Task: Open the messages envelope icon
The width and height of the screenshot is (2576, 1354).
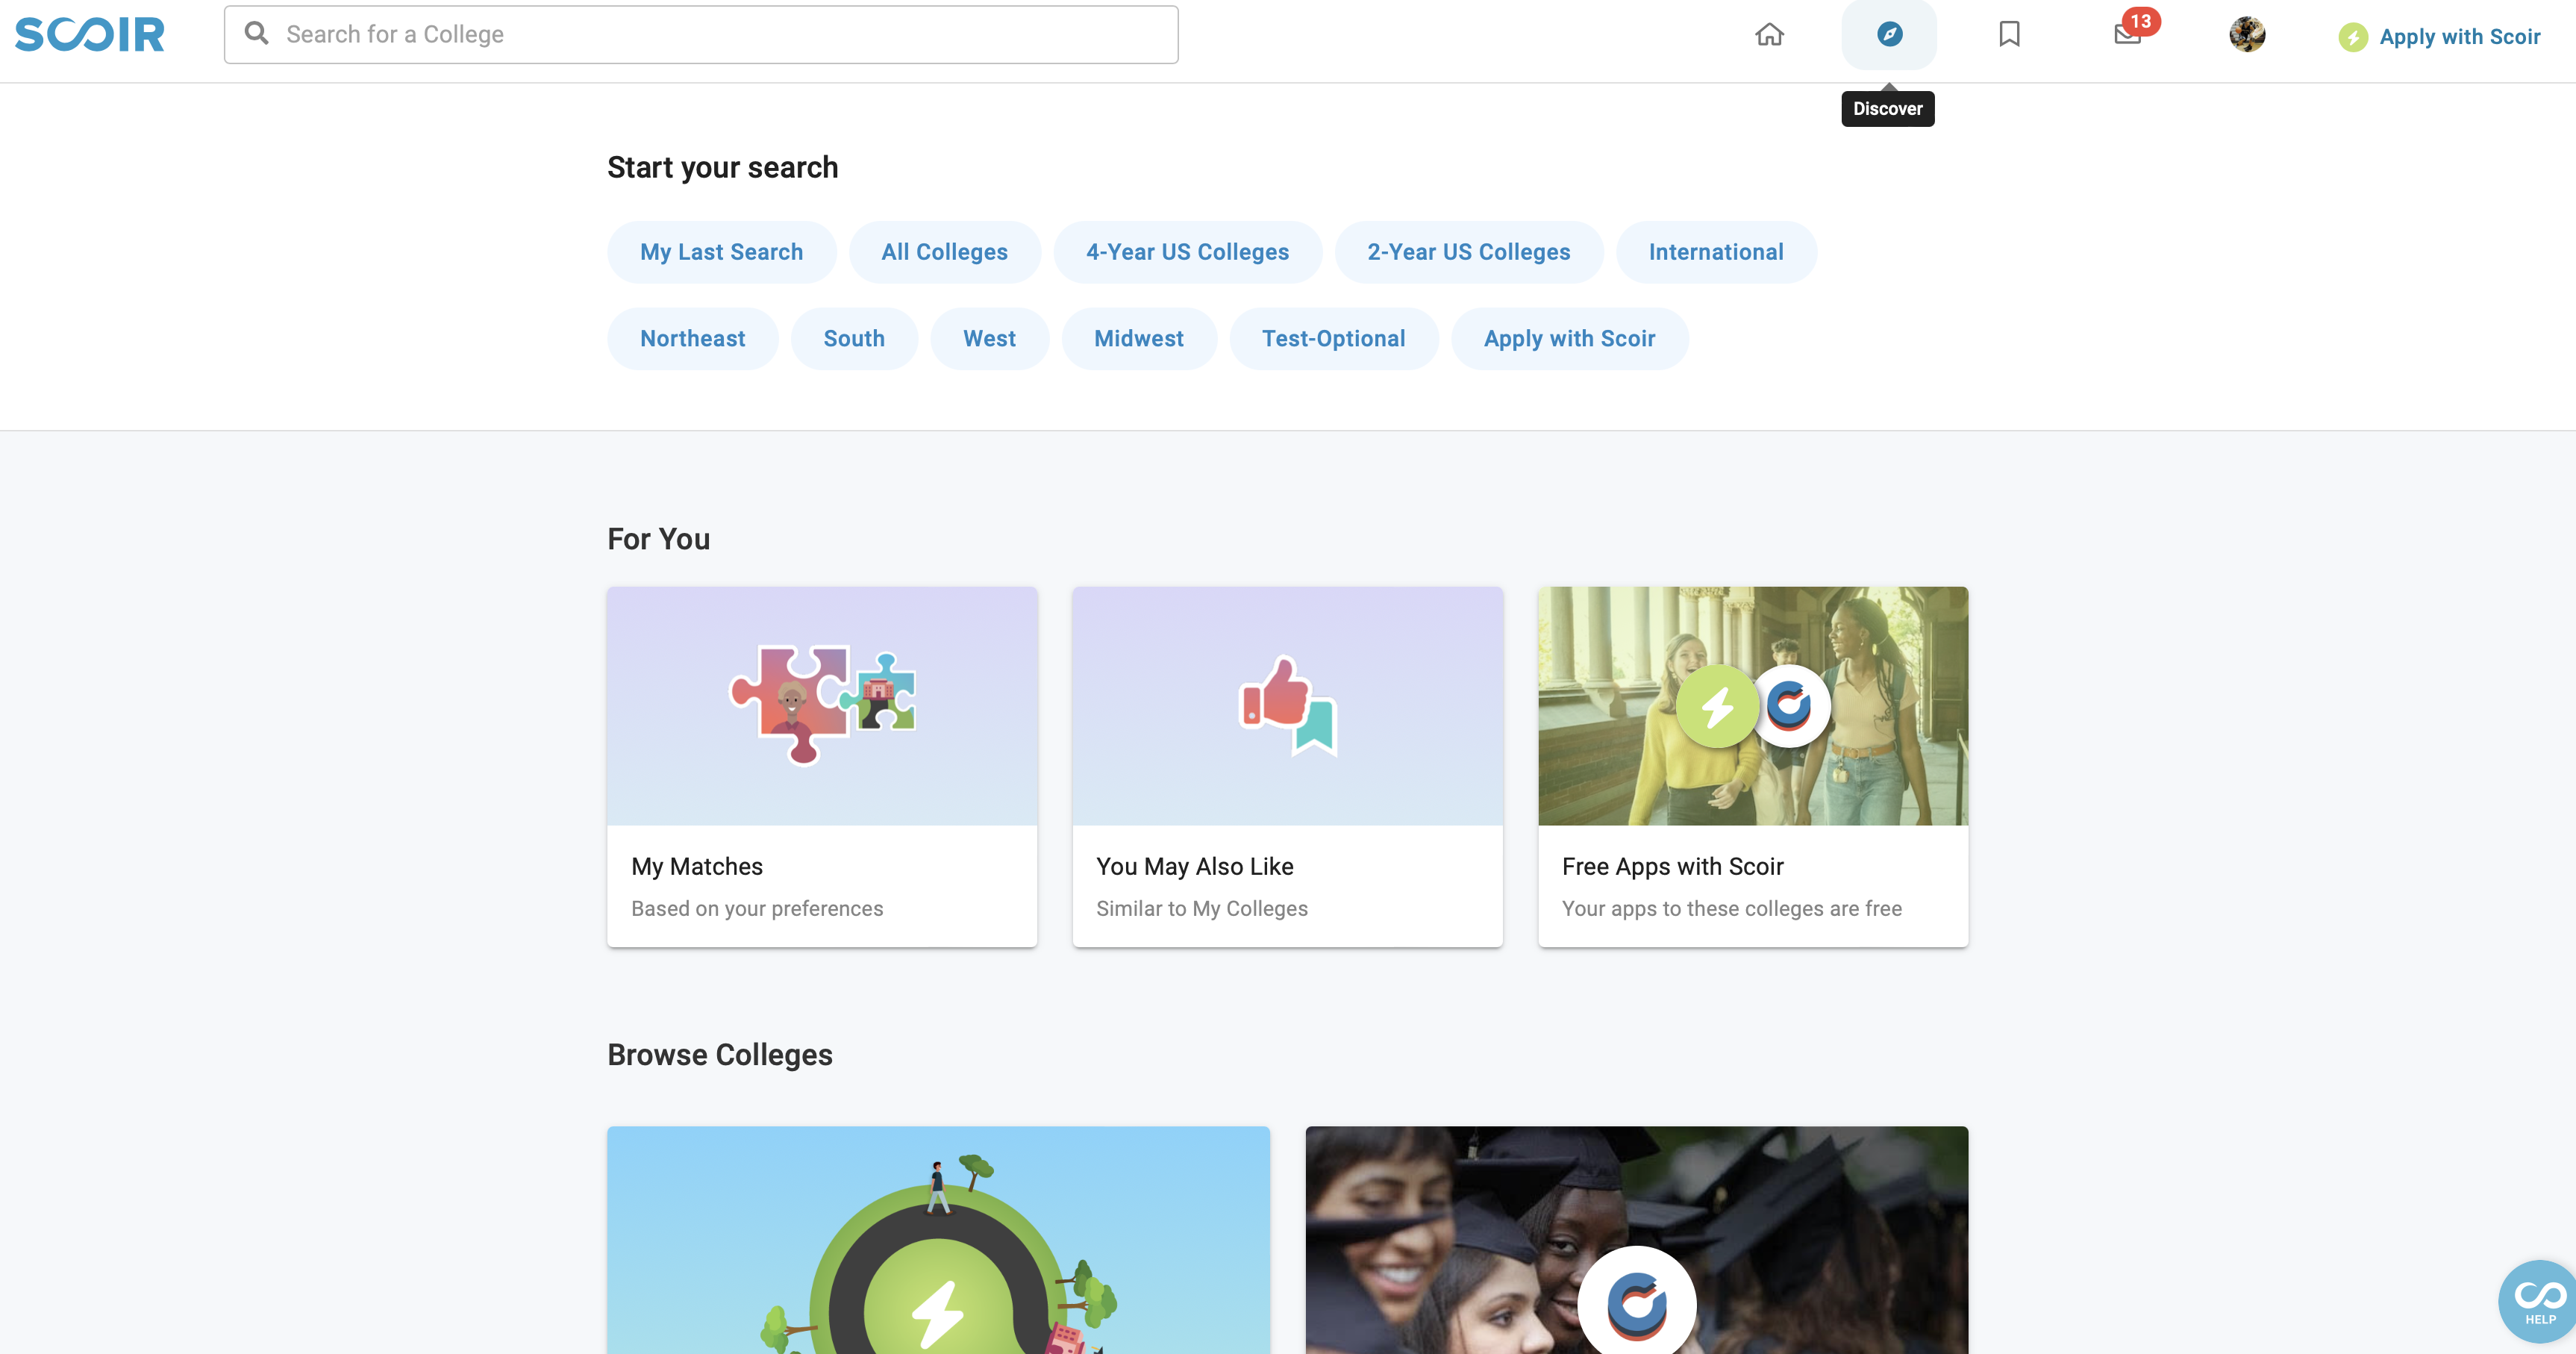Action: [2127, 36]
